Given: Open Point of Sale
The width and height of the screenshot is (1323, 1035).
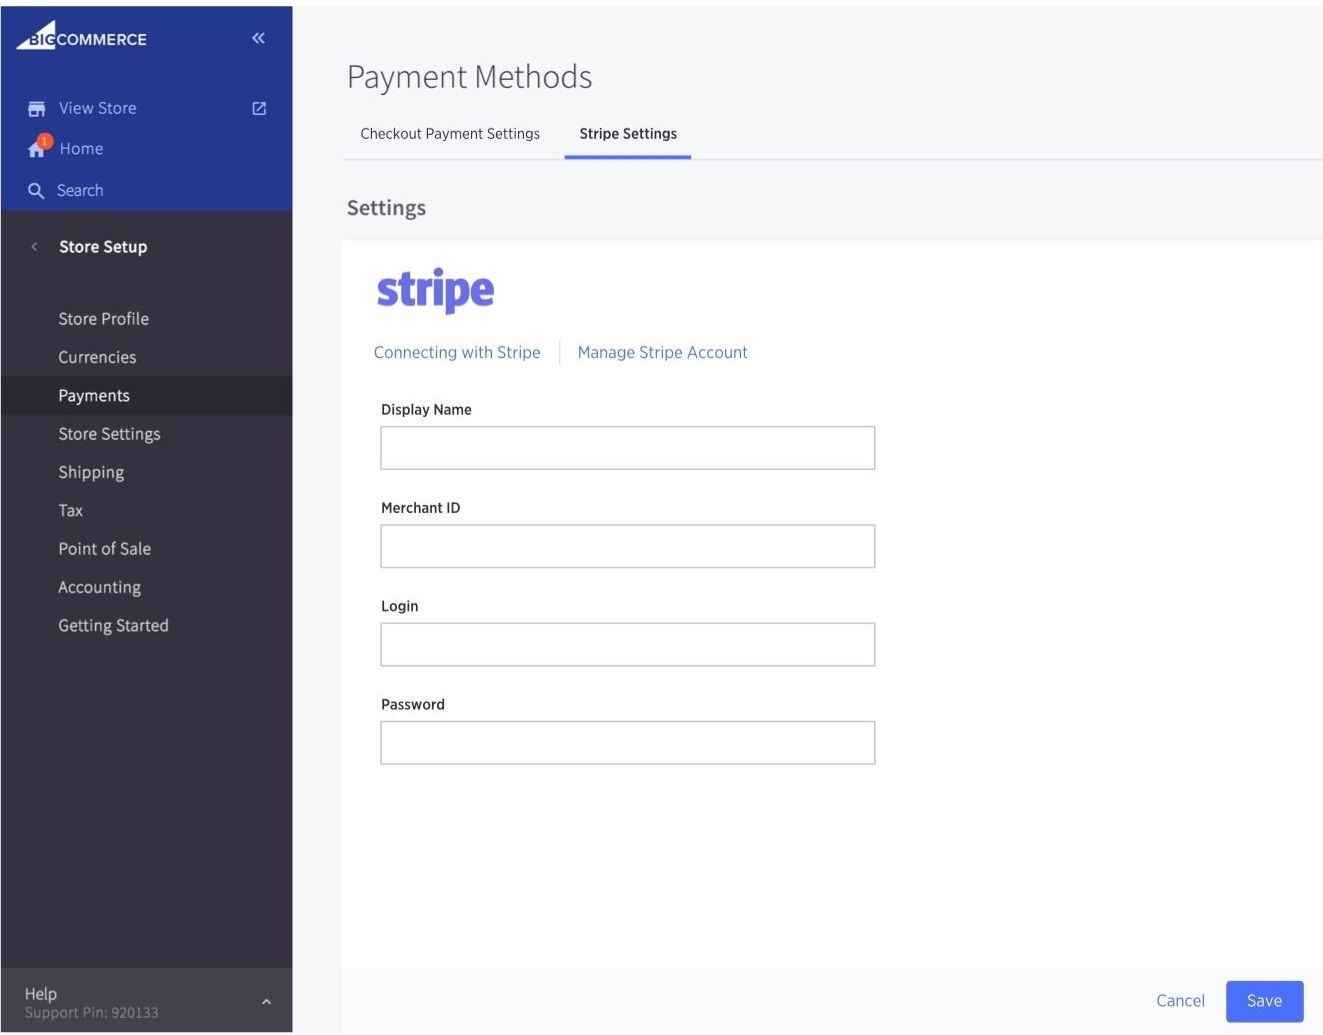Looking at the screenshot, I should pos(104,549).
